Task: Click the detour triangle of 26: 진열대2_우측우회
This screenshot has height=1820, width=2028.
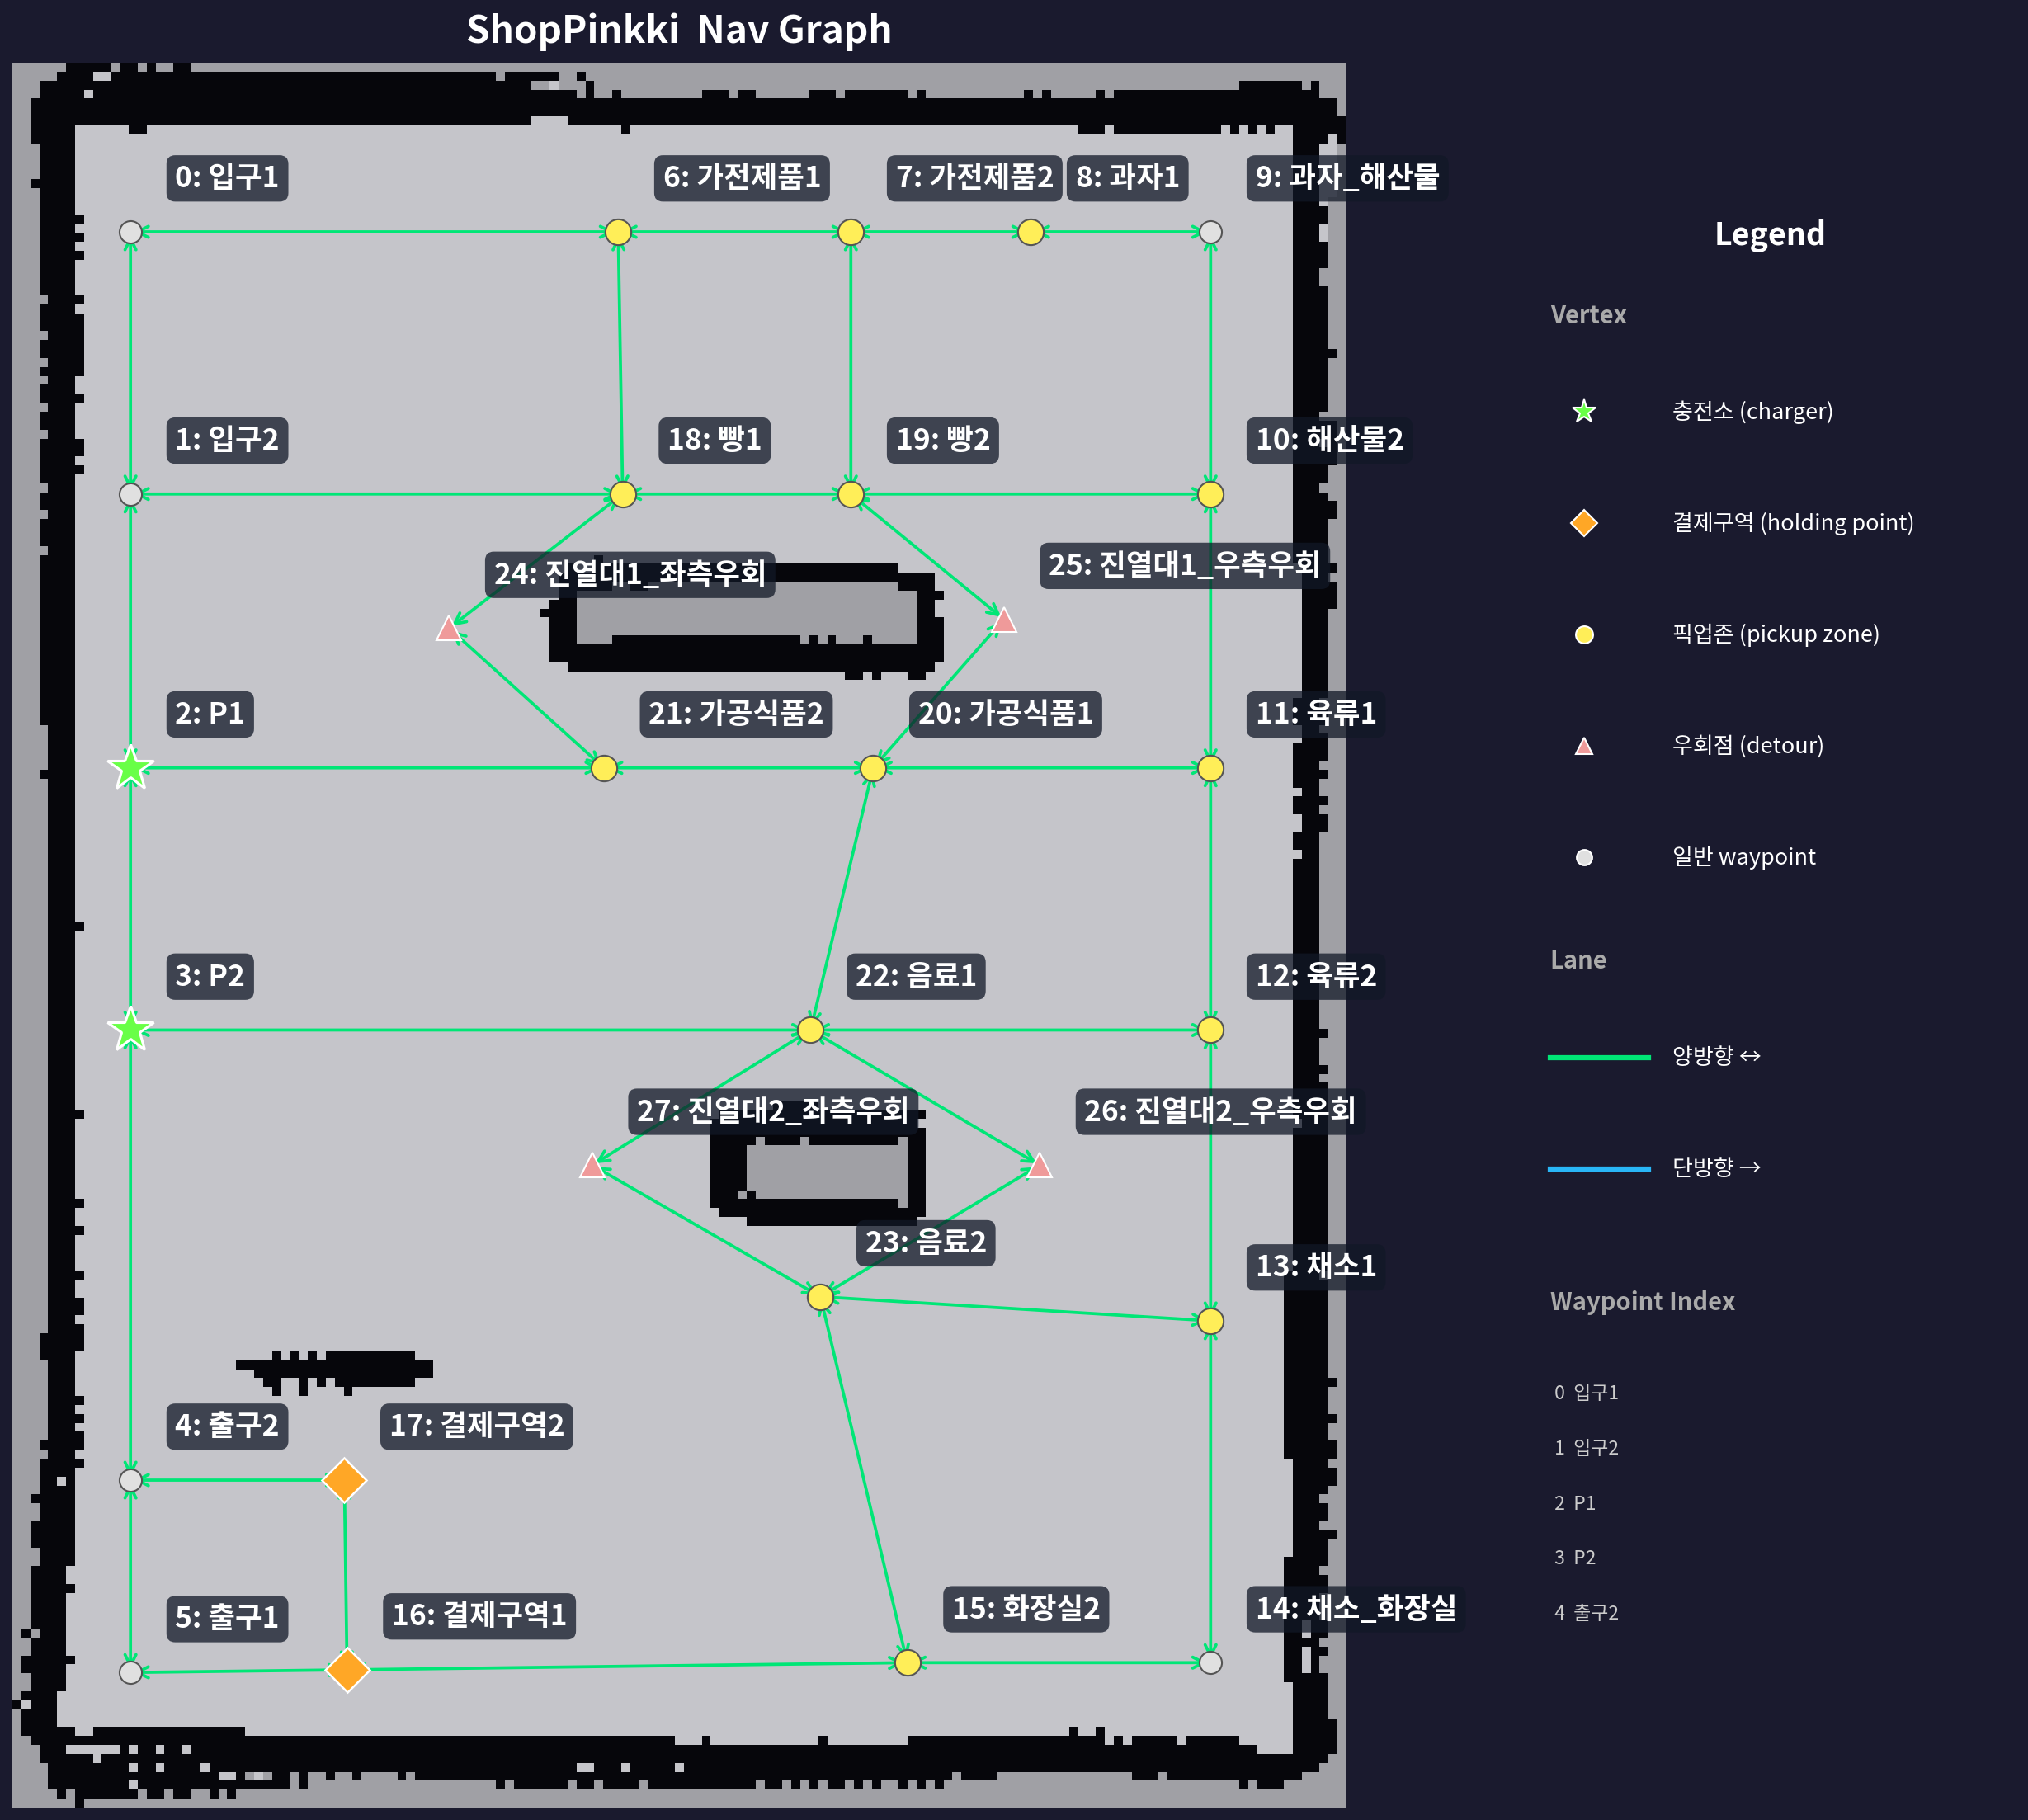Action: click(x=1040, y=1166)
